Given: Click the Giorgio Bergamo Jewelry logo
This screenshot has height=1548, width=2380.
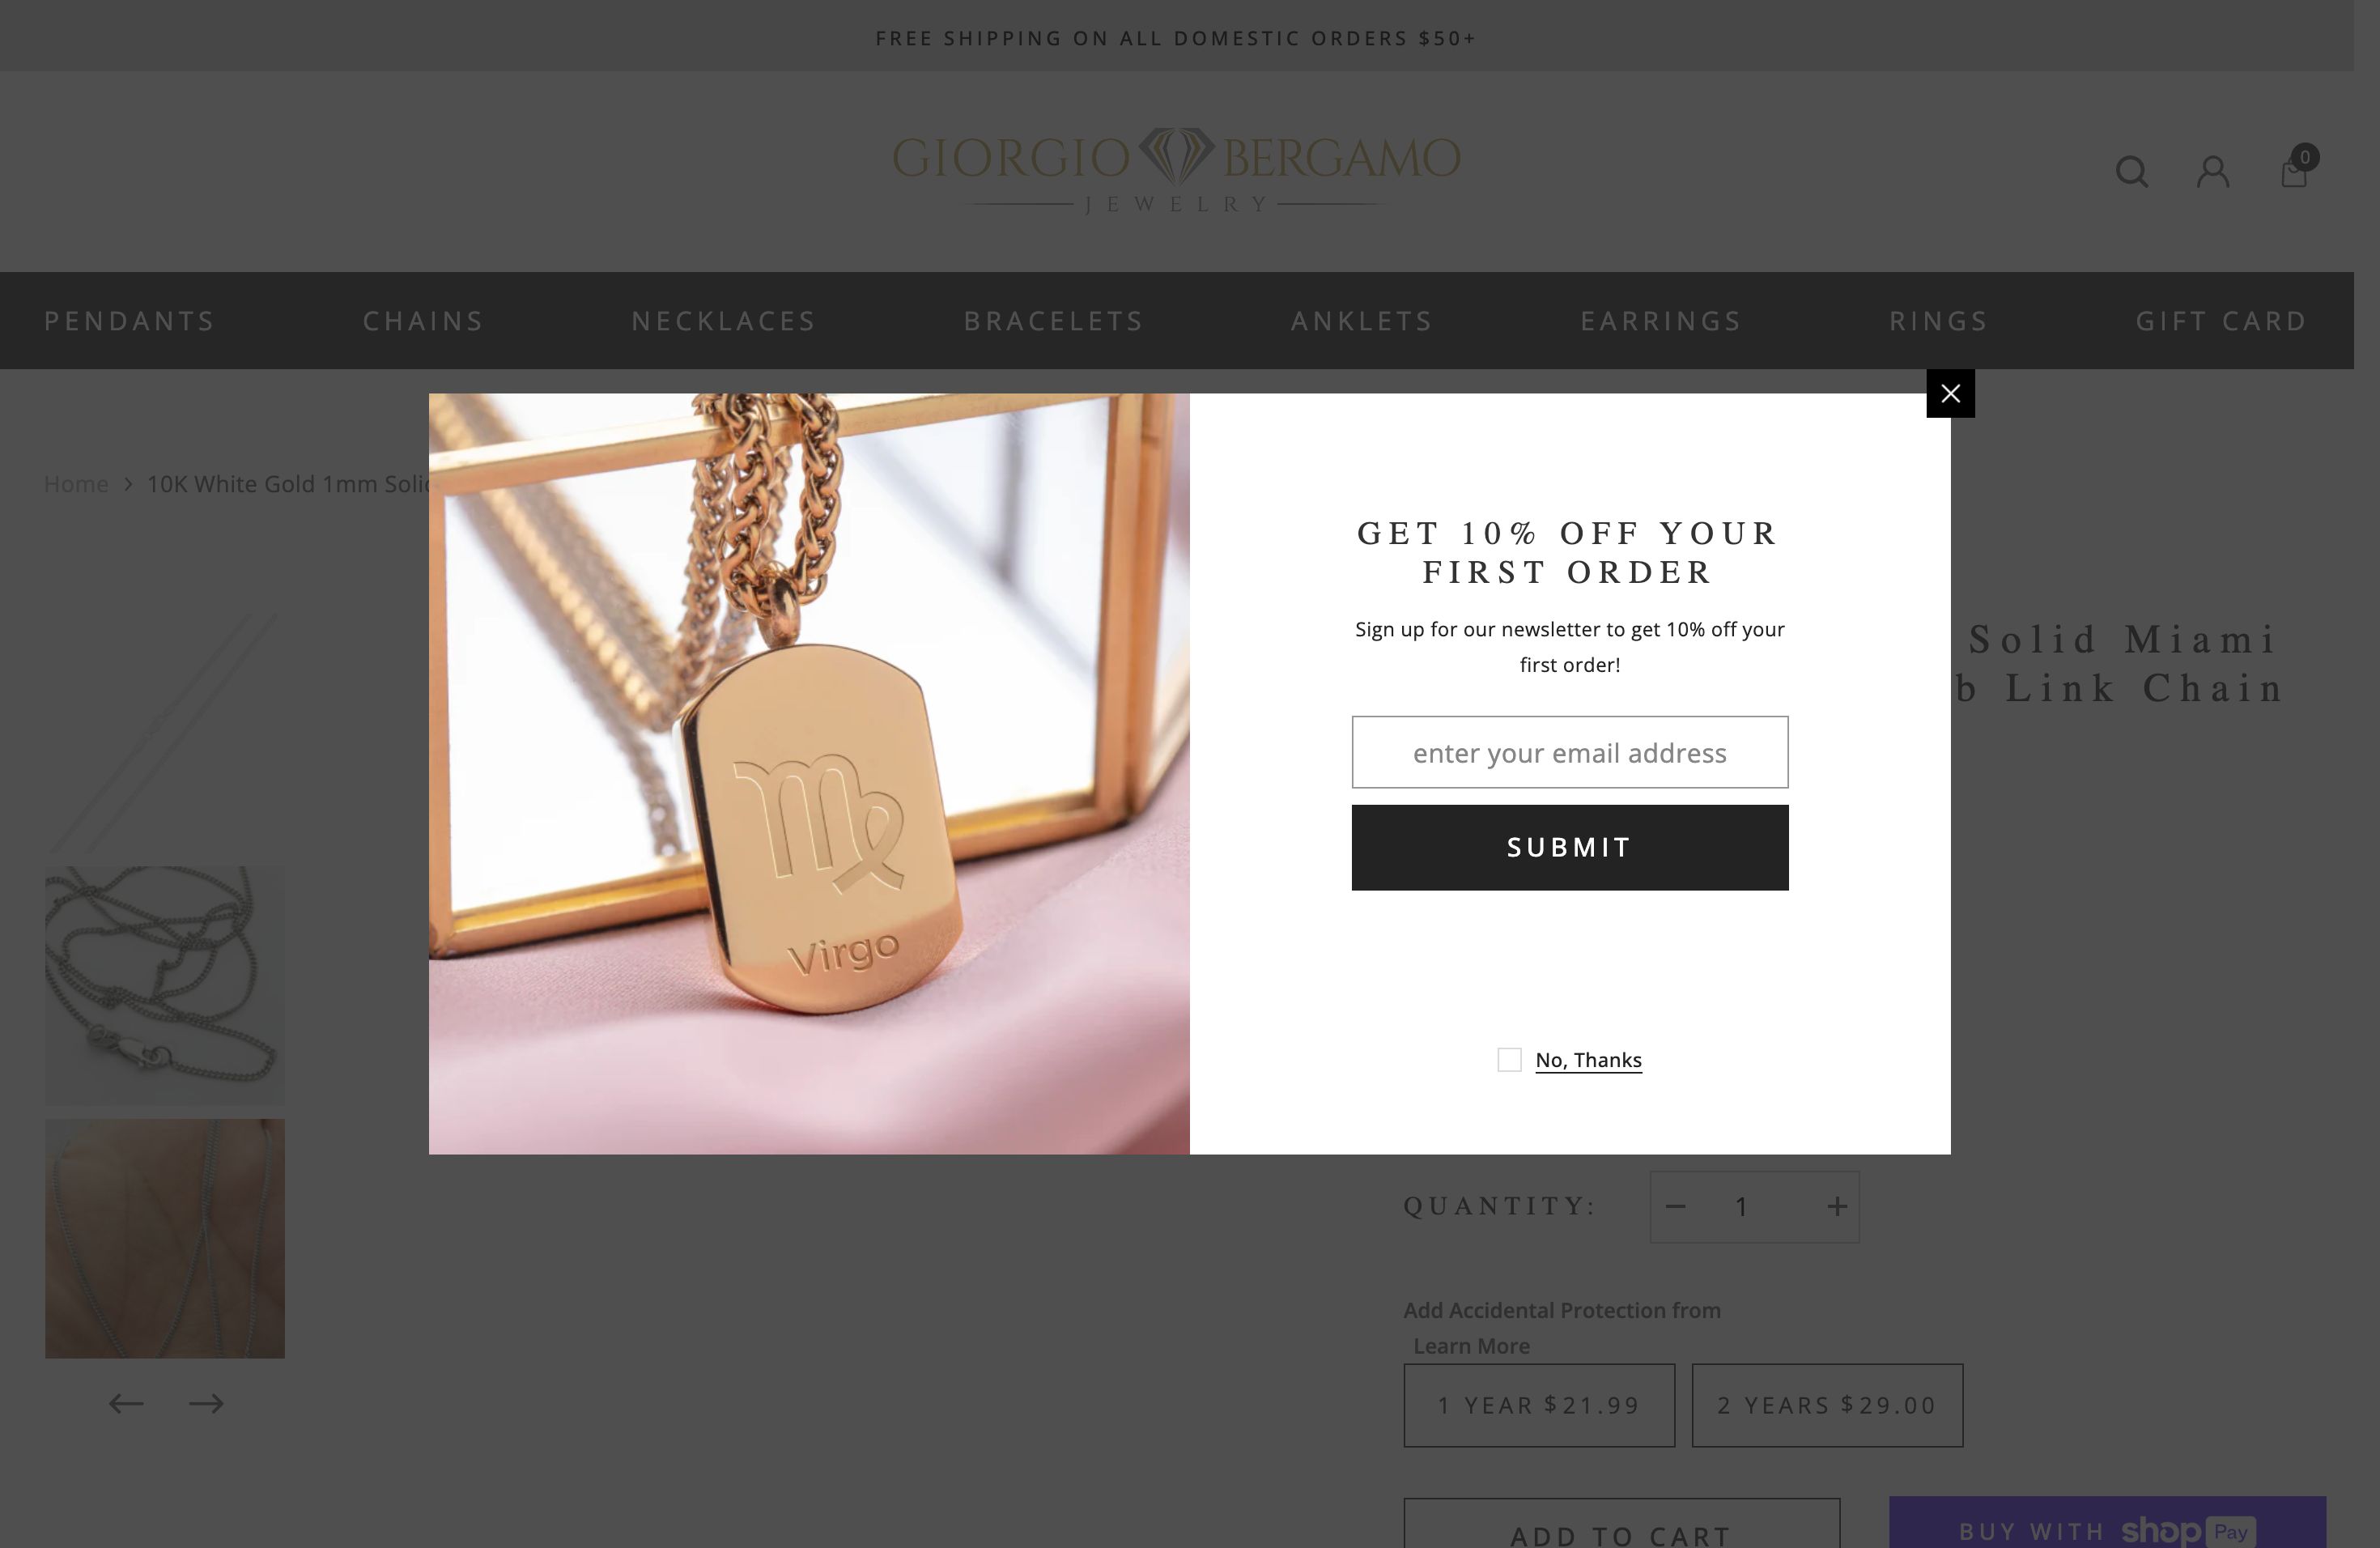Looking at the screenshot, I should (x=1176, y=170).
